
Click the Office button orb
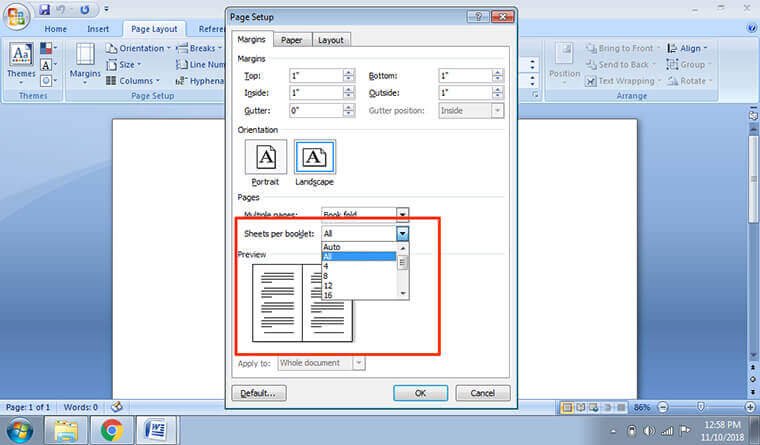pos(16,16)
